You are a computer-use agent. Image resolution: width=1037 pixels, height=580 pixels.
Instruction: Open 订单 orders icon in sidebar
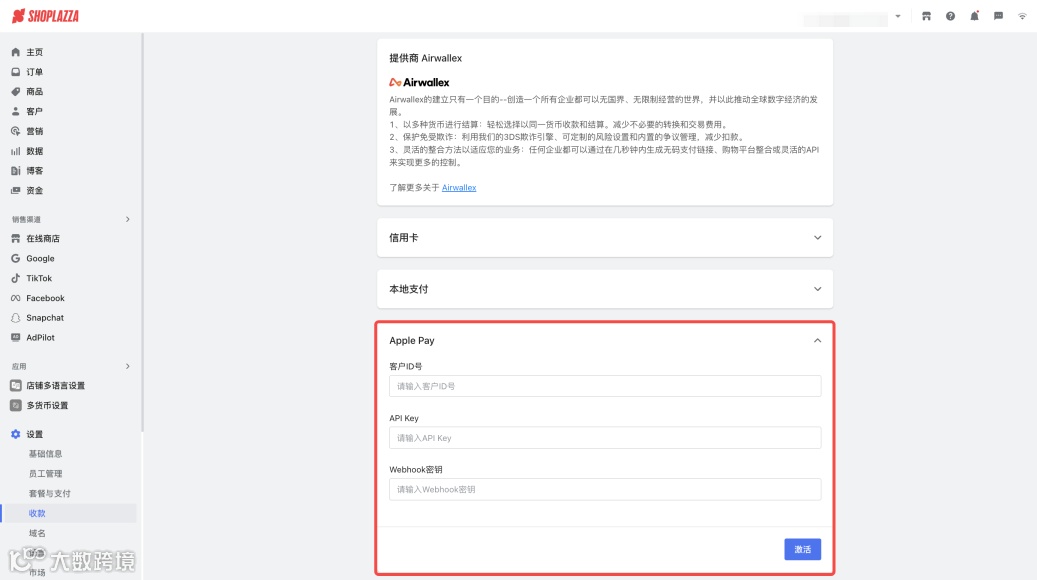click(16, 72)
